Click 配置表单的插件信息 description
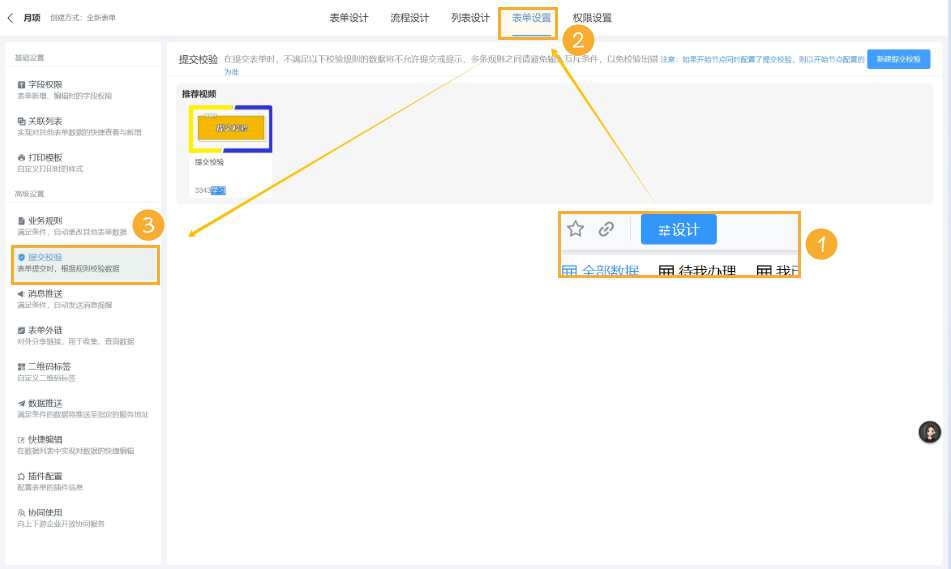This screenshot has height=569, width=951. click(50, 488)
